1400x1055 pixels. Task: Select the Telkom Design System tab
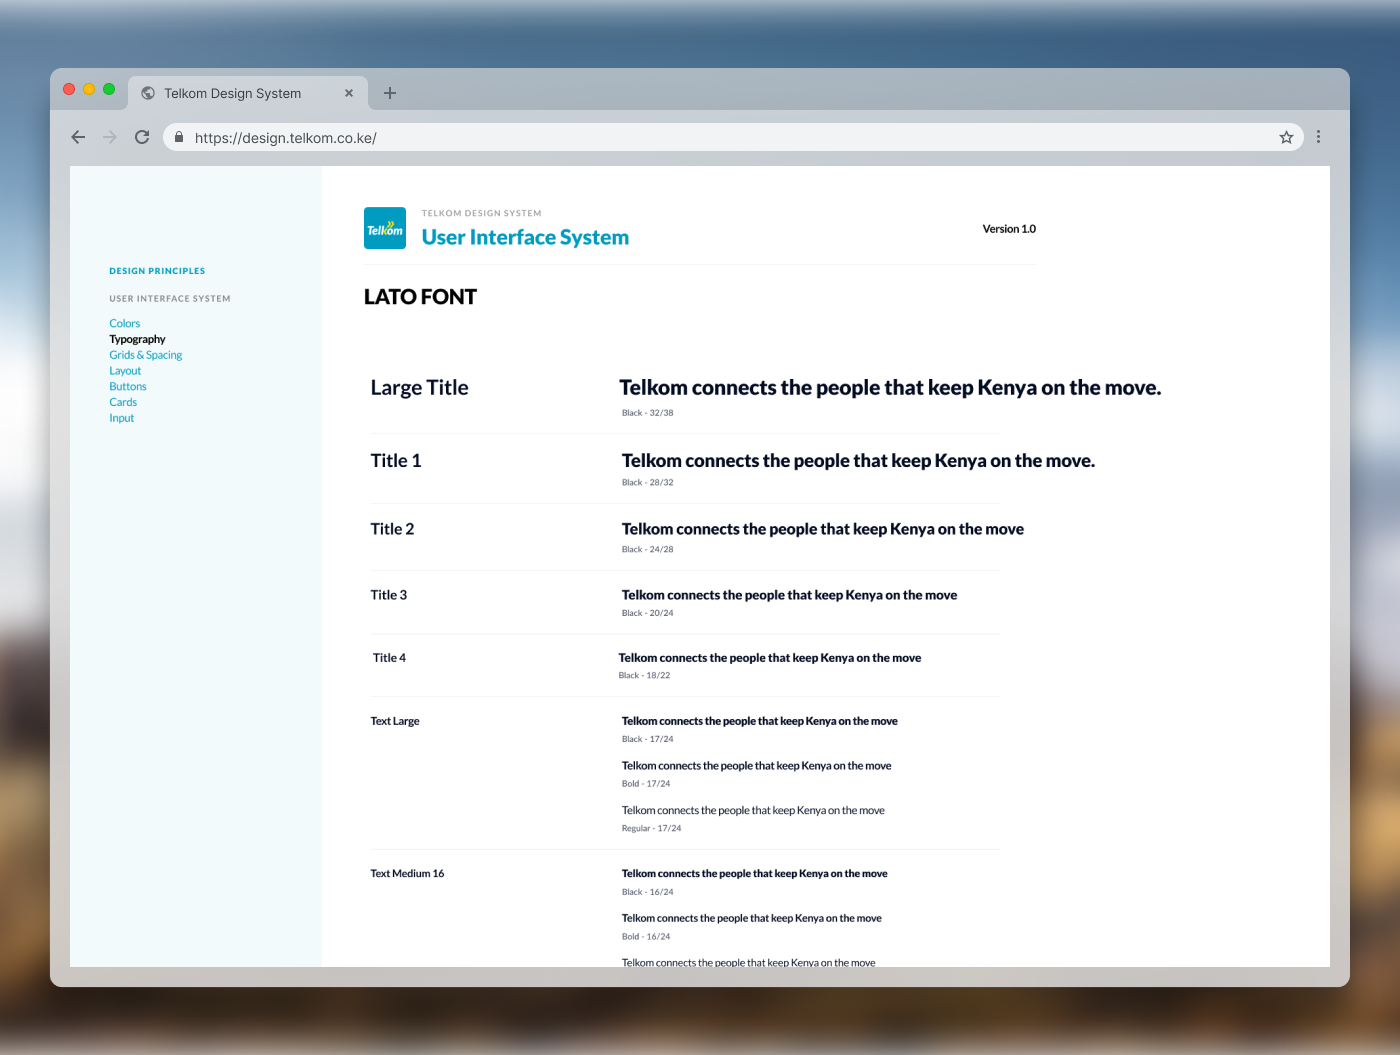click(x=248, y=93)
